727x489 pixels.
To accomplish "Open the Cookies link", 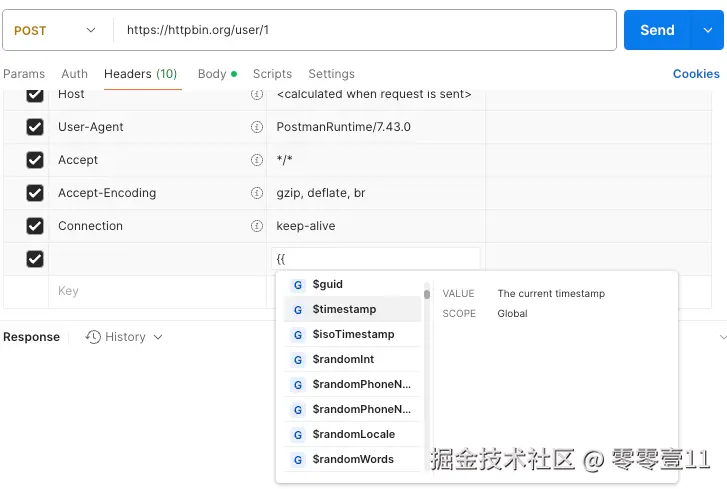I will [696, 74].
